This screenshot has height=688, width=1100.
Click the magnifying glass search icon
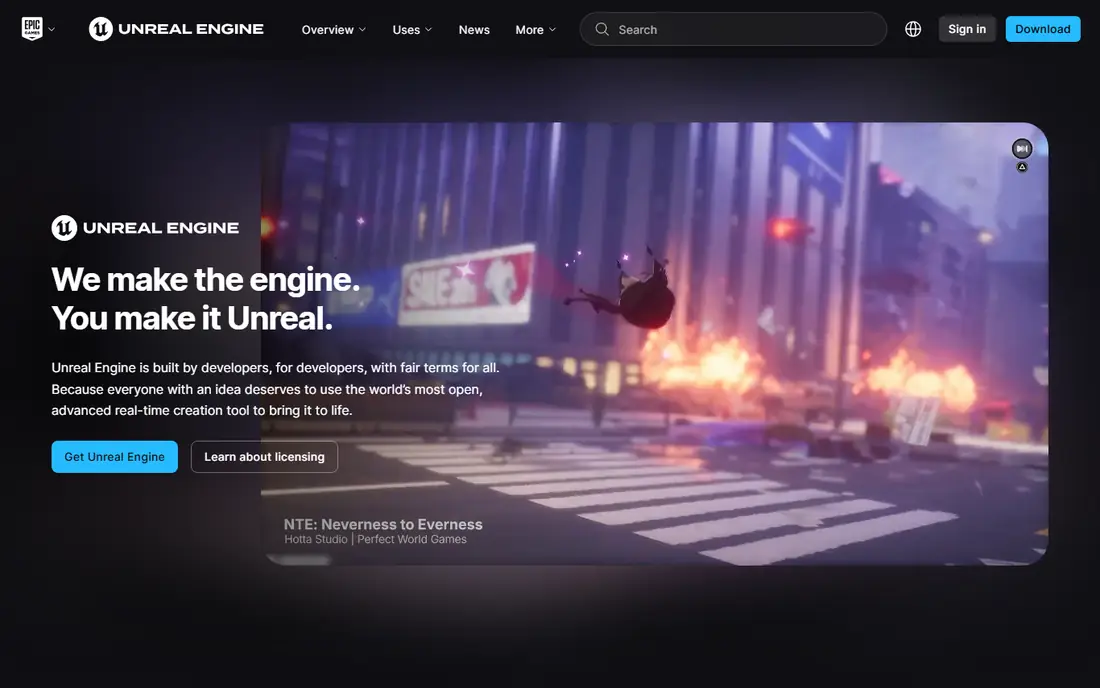tap(602, 29)
